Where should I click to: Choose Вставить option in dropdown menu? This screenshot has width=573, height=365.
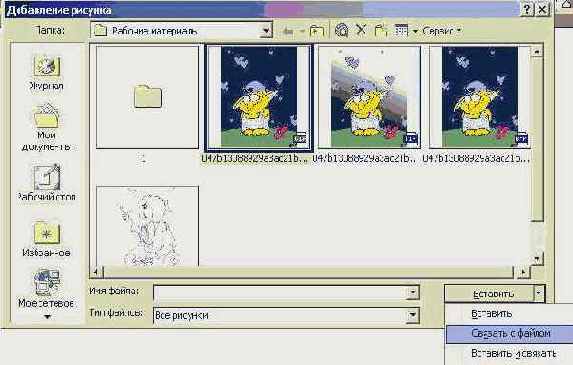point(492,313)
